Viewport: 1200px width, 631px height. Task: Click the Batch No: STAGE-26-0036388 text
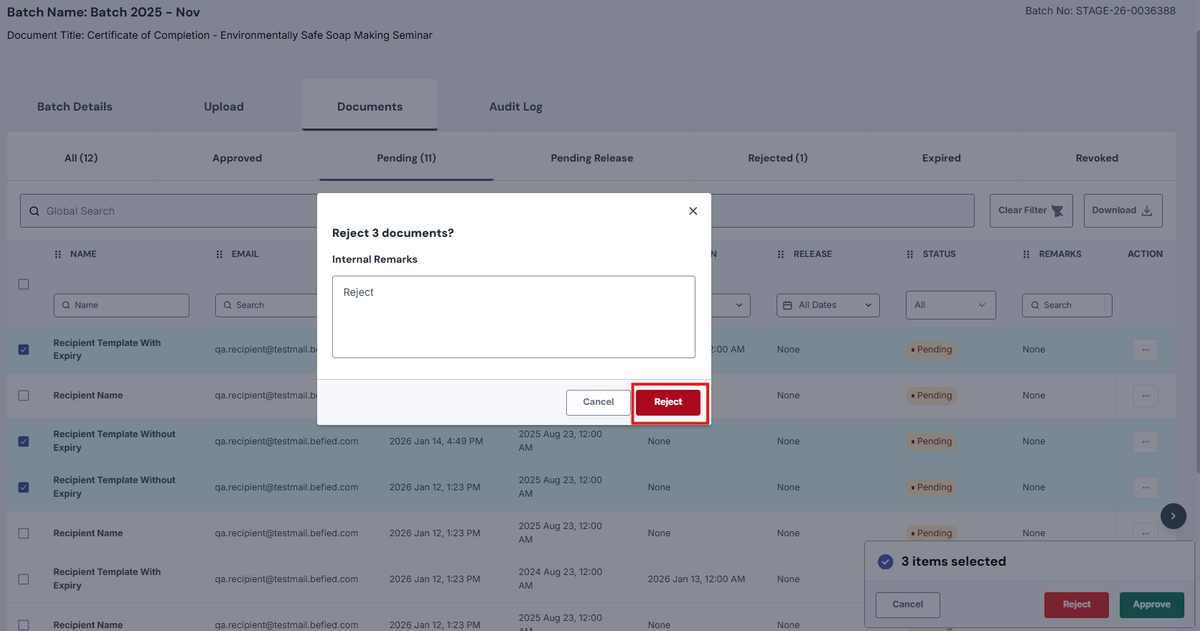tap(1100, 11)
